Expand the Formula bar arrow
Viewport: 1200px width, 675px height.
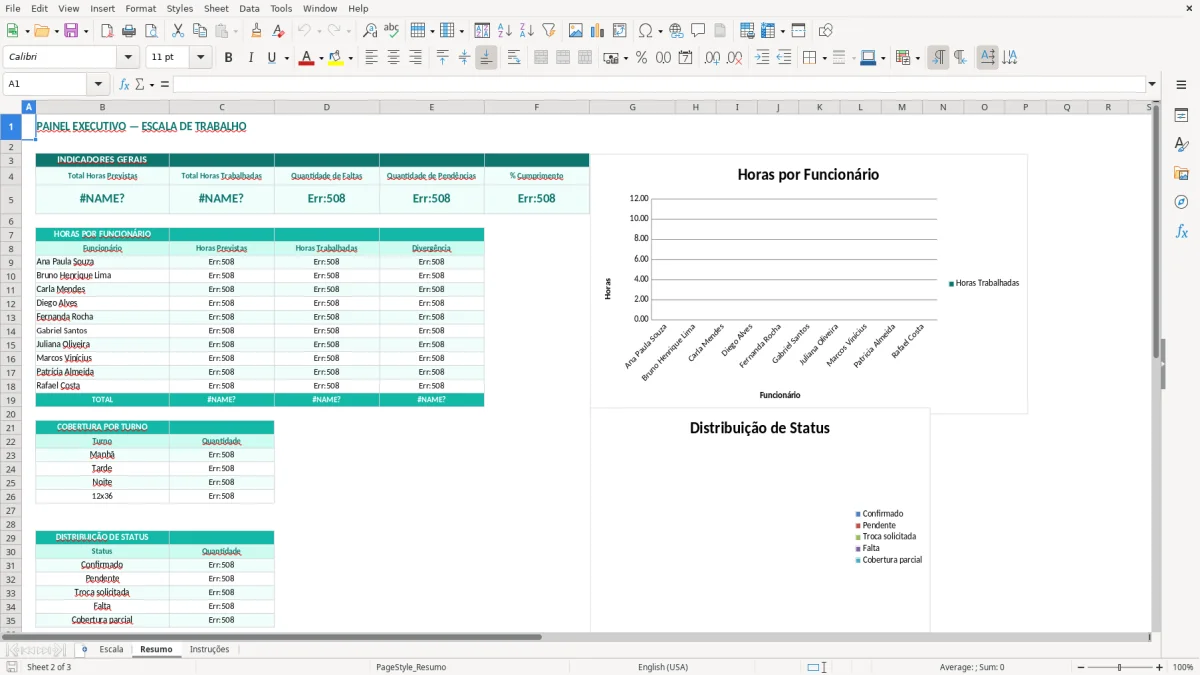pos(1153,84)
